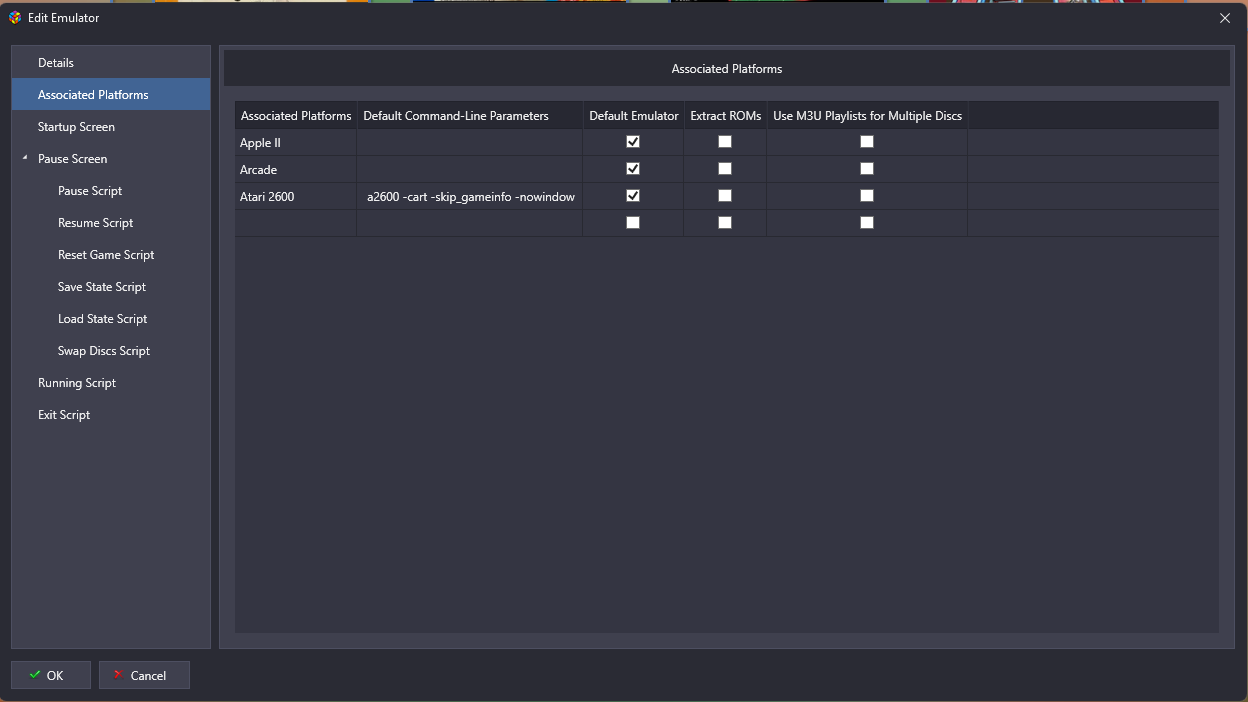Collapse the Pause Screen tree node
The height and width of the screenshot is (702, 1248).
pyautogui.click(x=25, y=158)
